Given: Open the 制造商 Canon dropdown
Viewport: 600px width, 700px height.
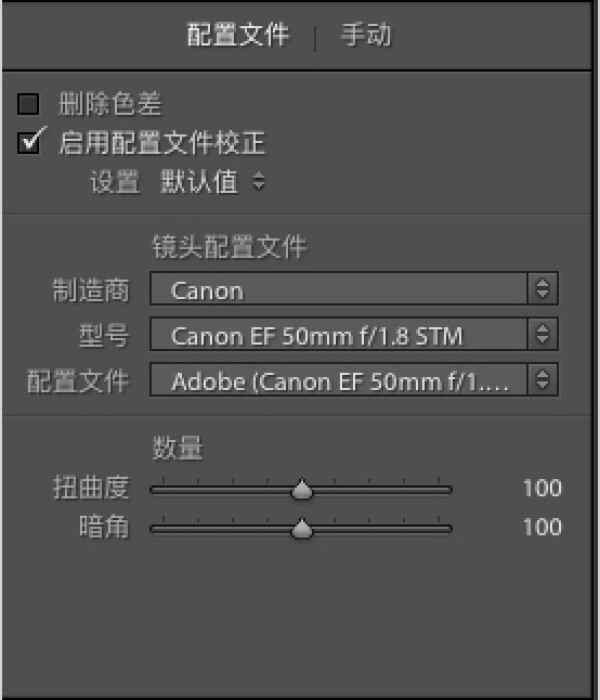Looking at the screenshot, I should pyautogui.click(x=338, y=290).
